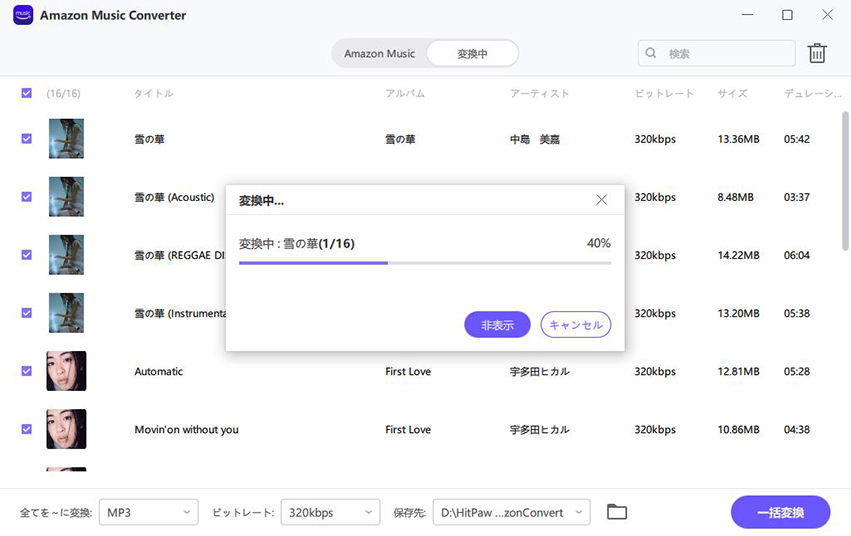Image resolution: width=851 pixels, height=536 pixels.
Task: Click First Love album in Automatic row
Action: tap(408, 371)
